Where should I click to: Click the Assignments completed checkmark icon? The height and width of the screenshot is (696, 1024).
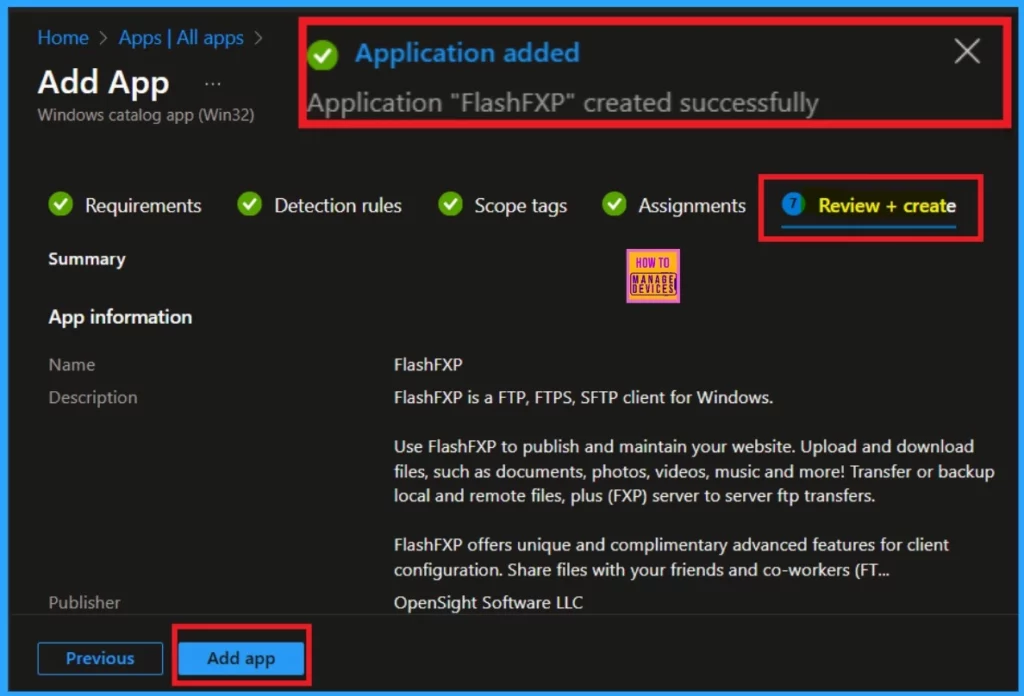[x=614, y=204]
